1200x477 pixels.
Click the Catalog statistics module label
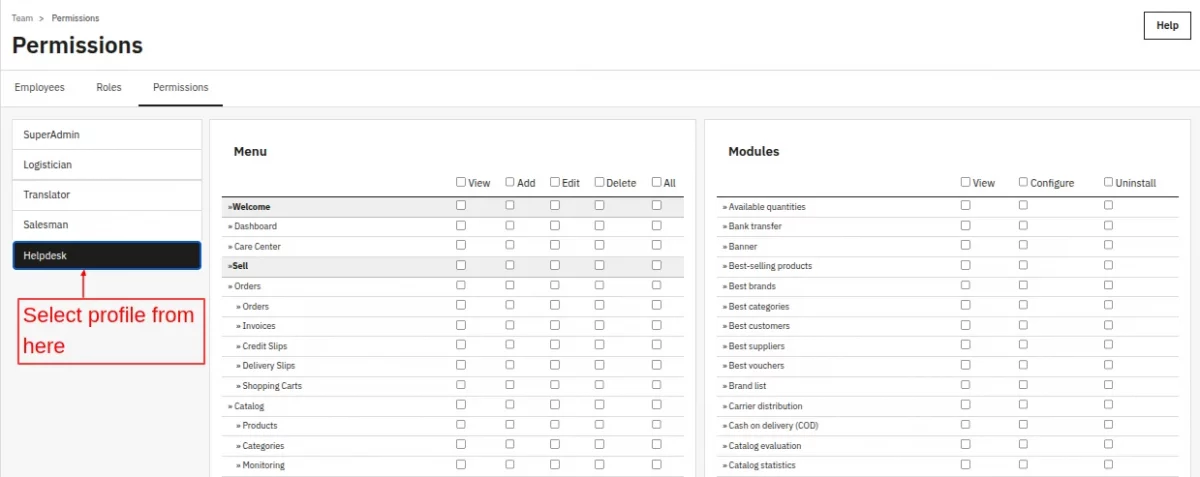pyautogui.click(x=759, y=466)
